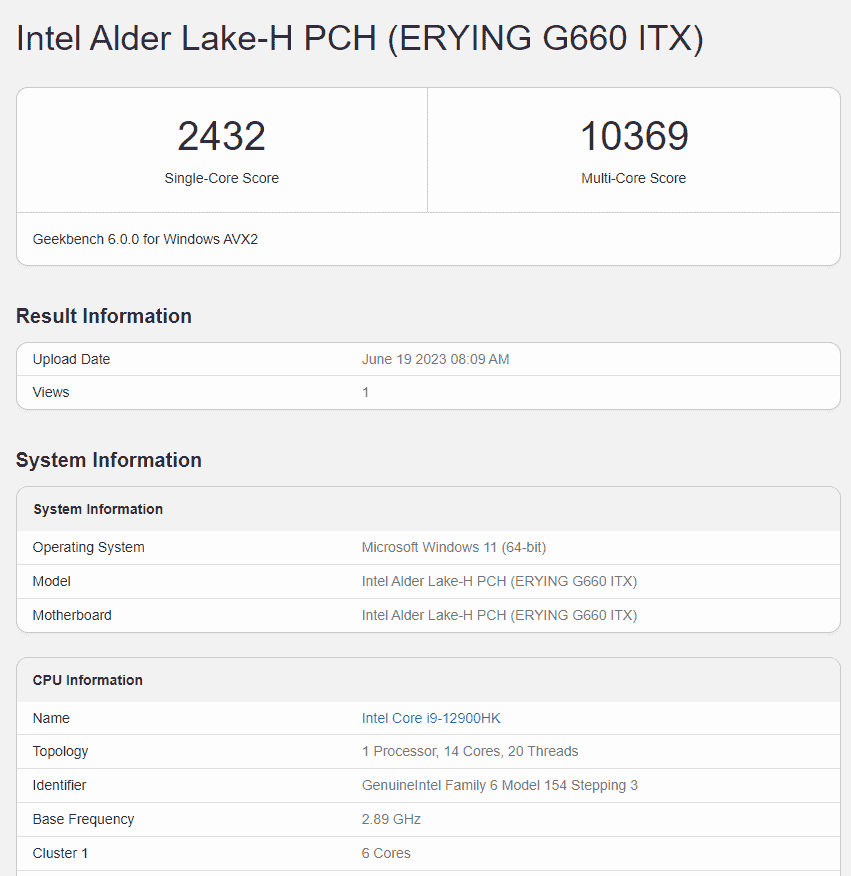This screenshot has height=876, width=851.
Task: Click the Model row value text
Action: [x=499, y=581]
